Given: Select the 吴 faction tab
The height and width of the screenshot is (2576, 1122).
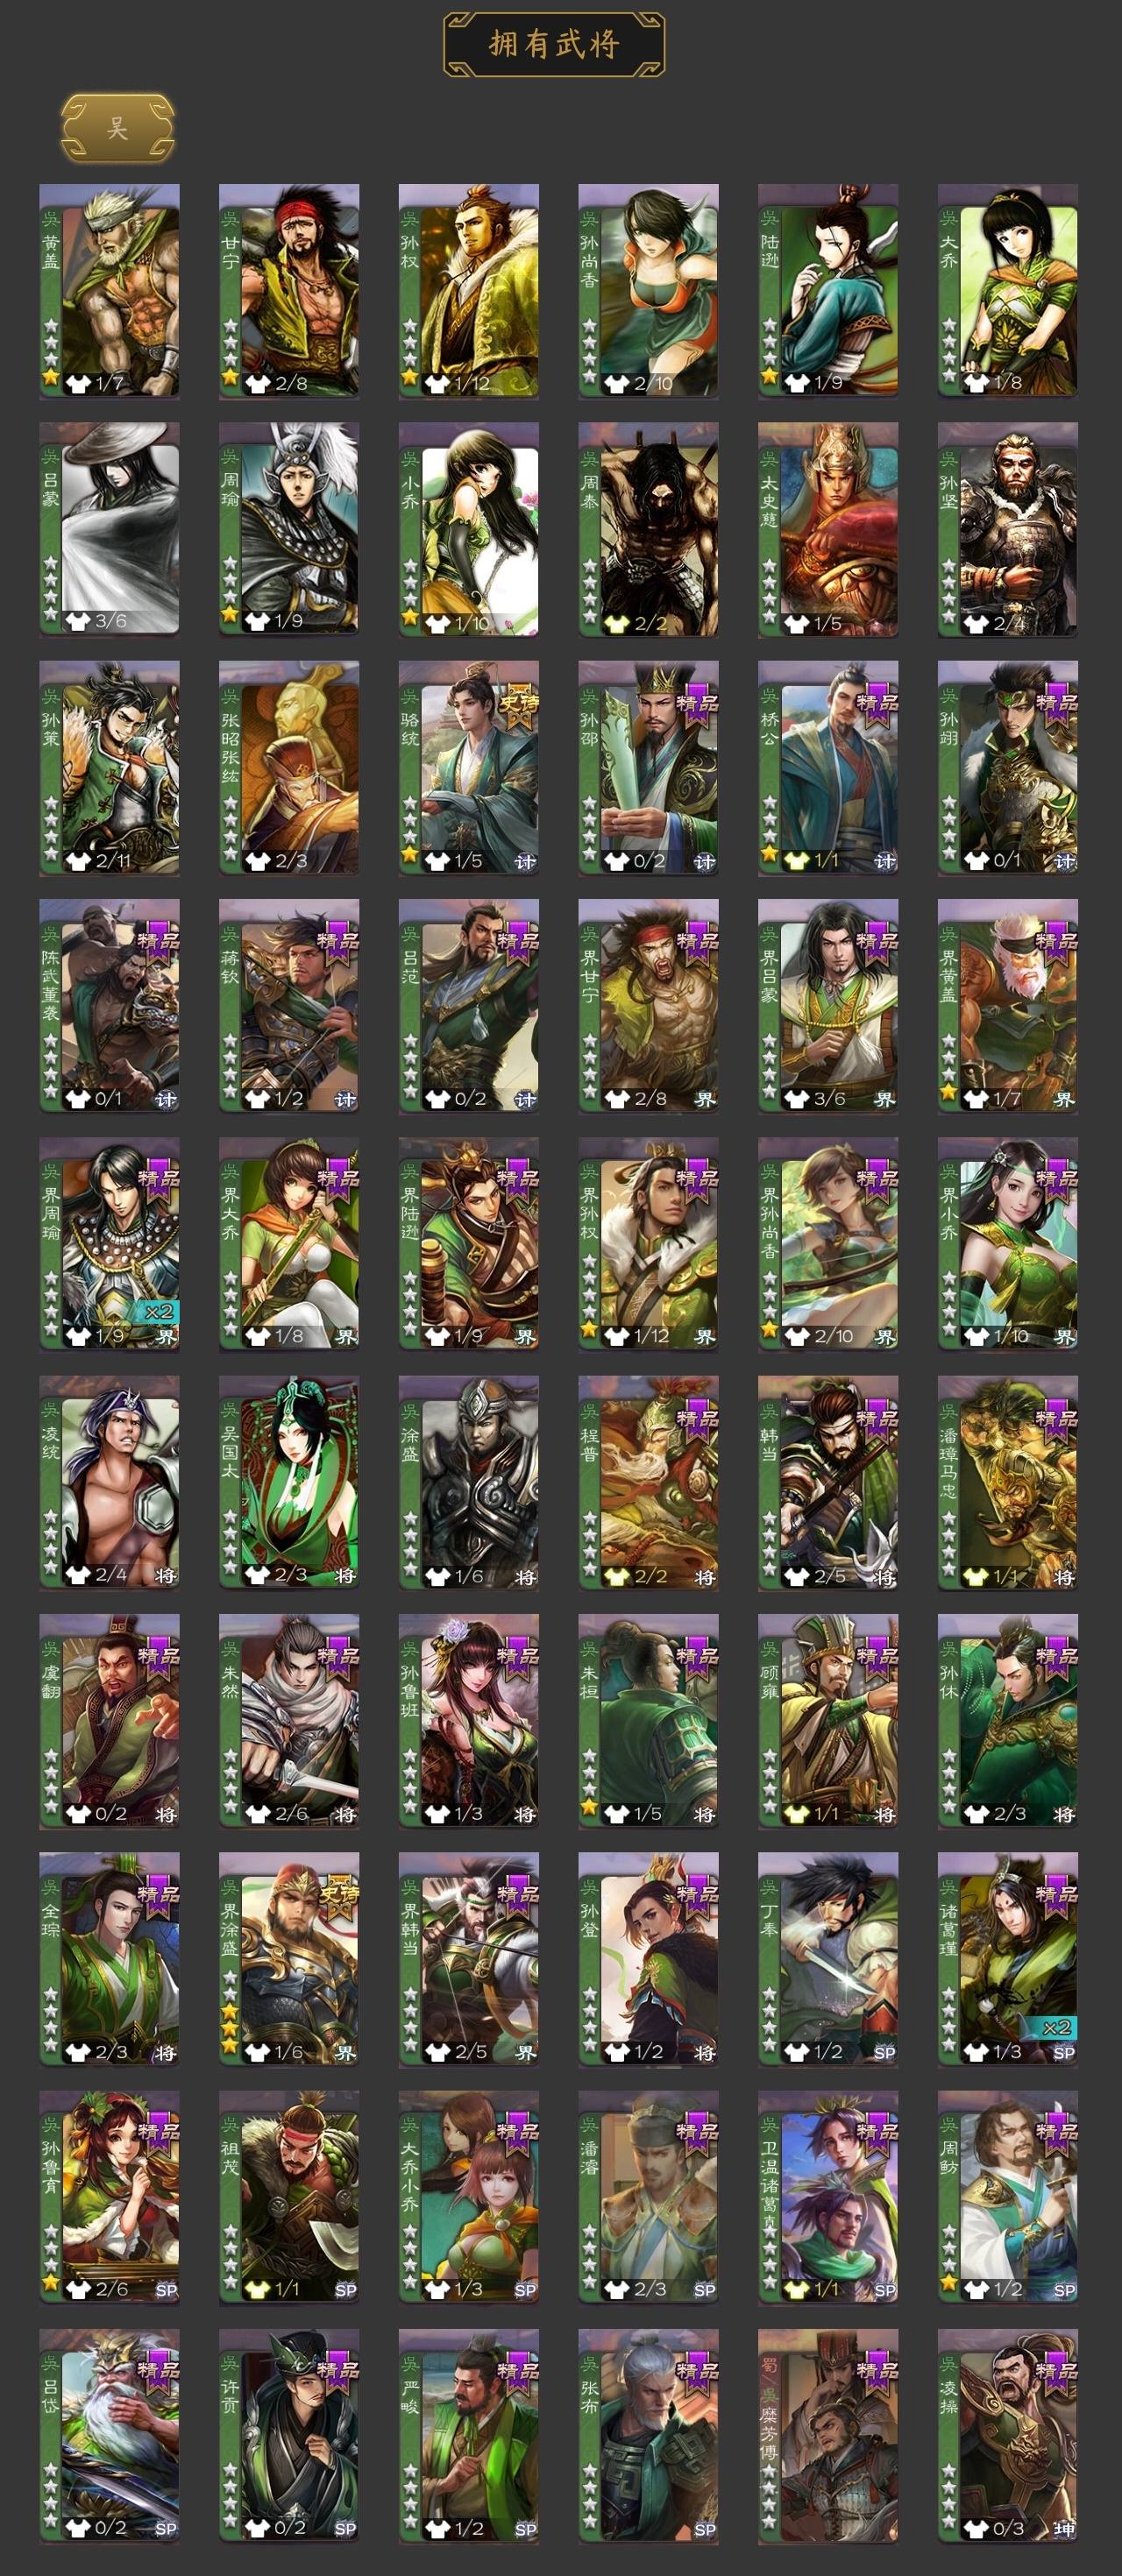Looking at the screenshot, I should (x=118, y=128).
